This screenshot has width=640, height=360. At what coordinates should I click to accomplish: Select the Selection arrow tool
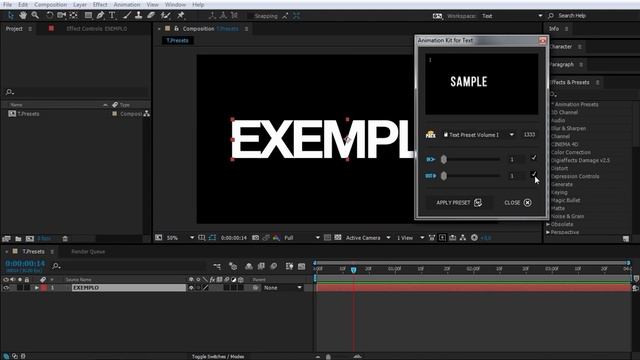click(10, 16)
